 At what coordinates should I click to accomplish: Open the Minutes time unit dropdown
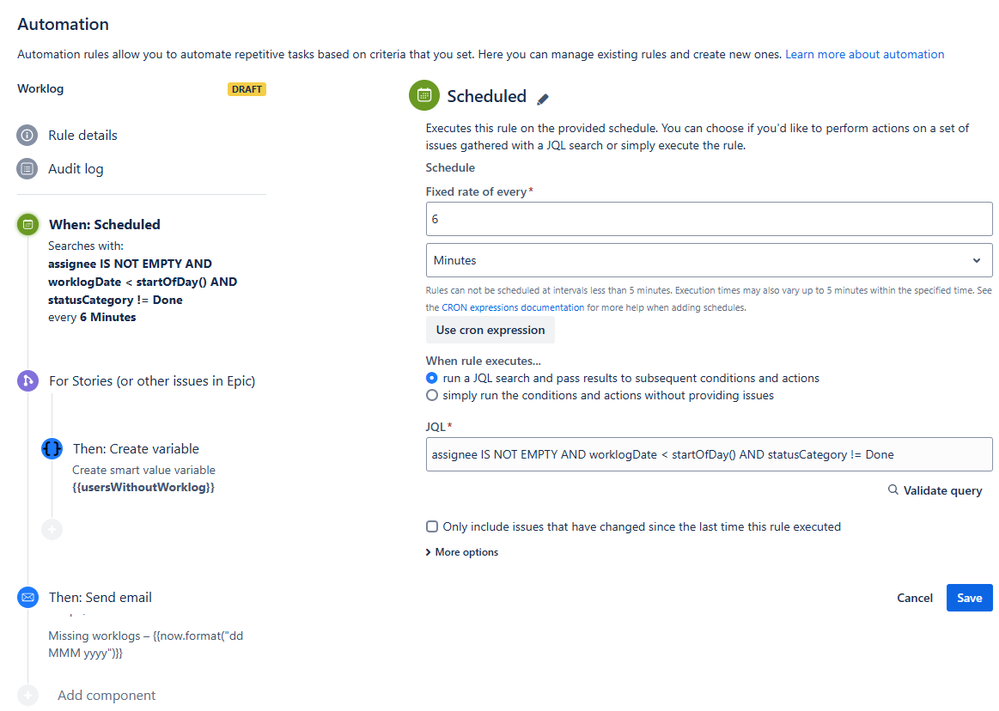pyautogui.click(x=708, y=260)
